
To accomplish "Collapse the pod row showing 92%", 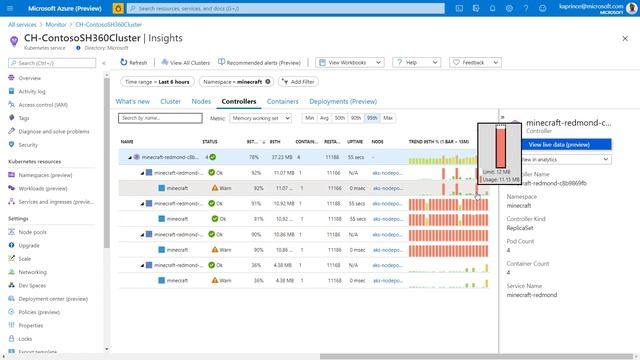I will (x=142, y=173).
